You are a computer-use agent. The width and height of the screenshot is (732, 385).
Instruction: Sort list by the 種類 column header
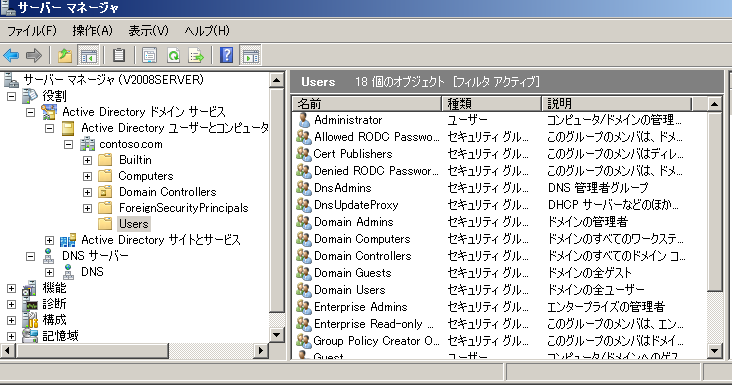pyautogui.click(x=491, y=104)
